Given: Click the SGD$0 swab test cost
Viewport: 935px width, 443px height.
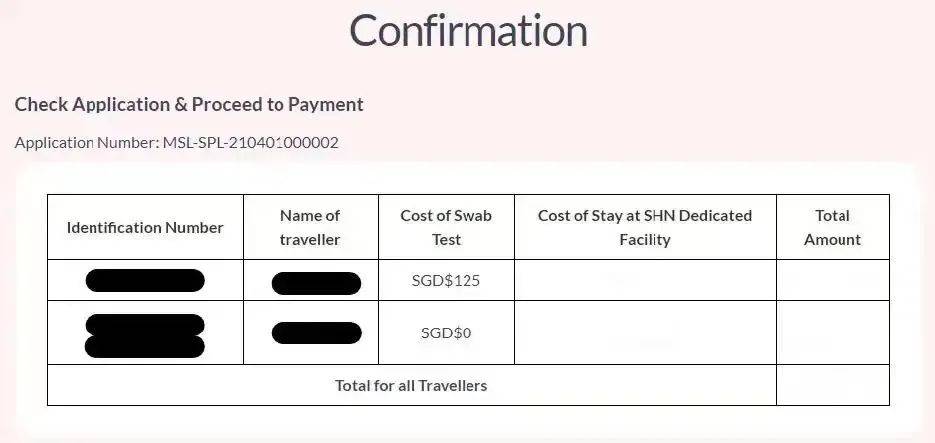Looking at the screenshot, I should [446, 333].
